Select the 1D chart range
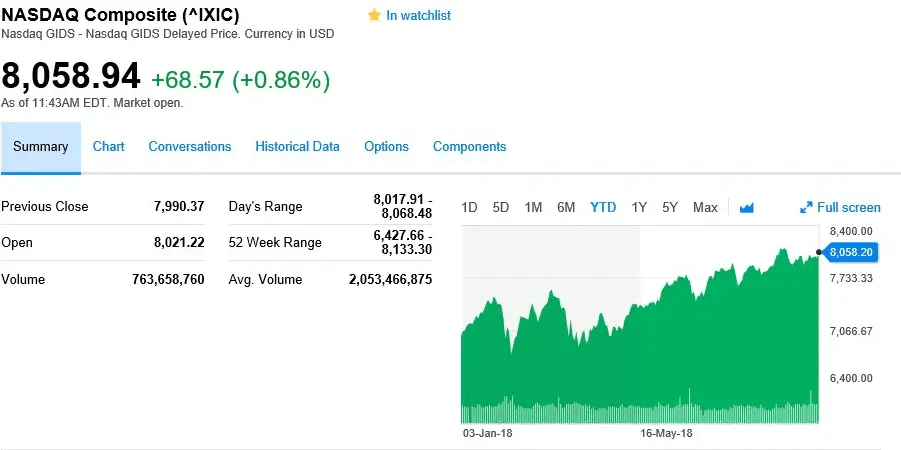901x450 pixels. coord(469,208)
